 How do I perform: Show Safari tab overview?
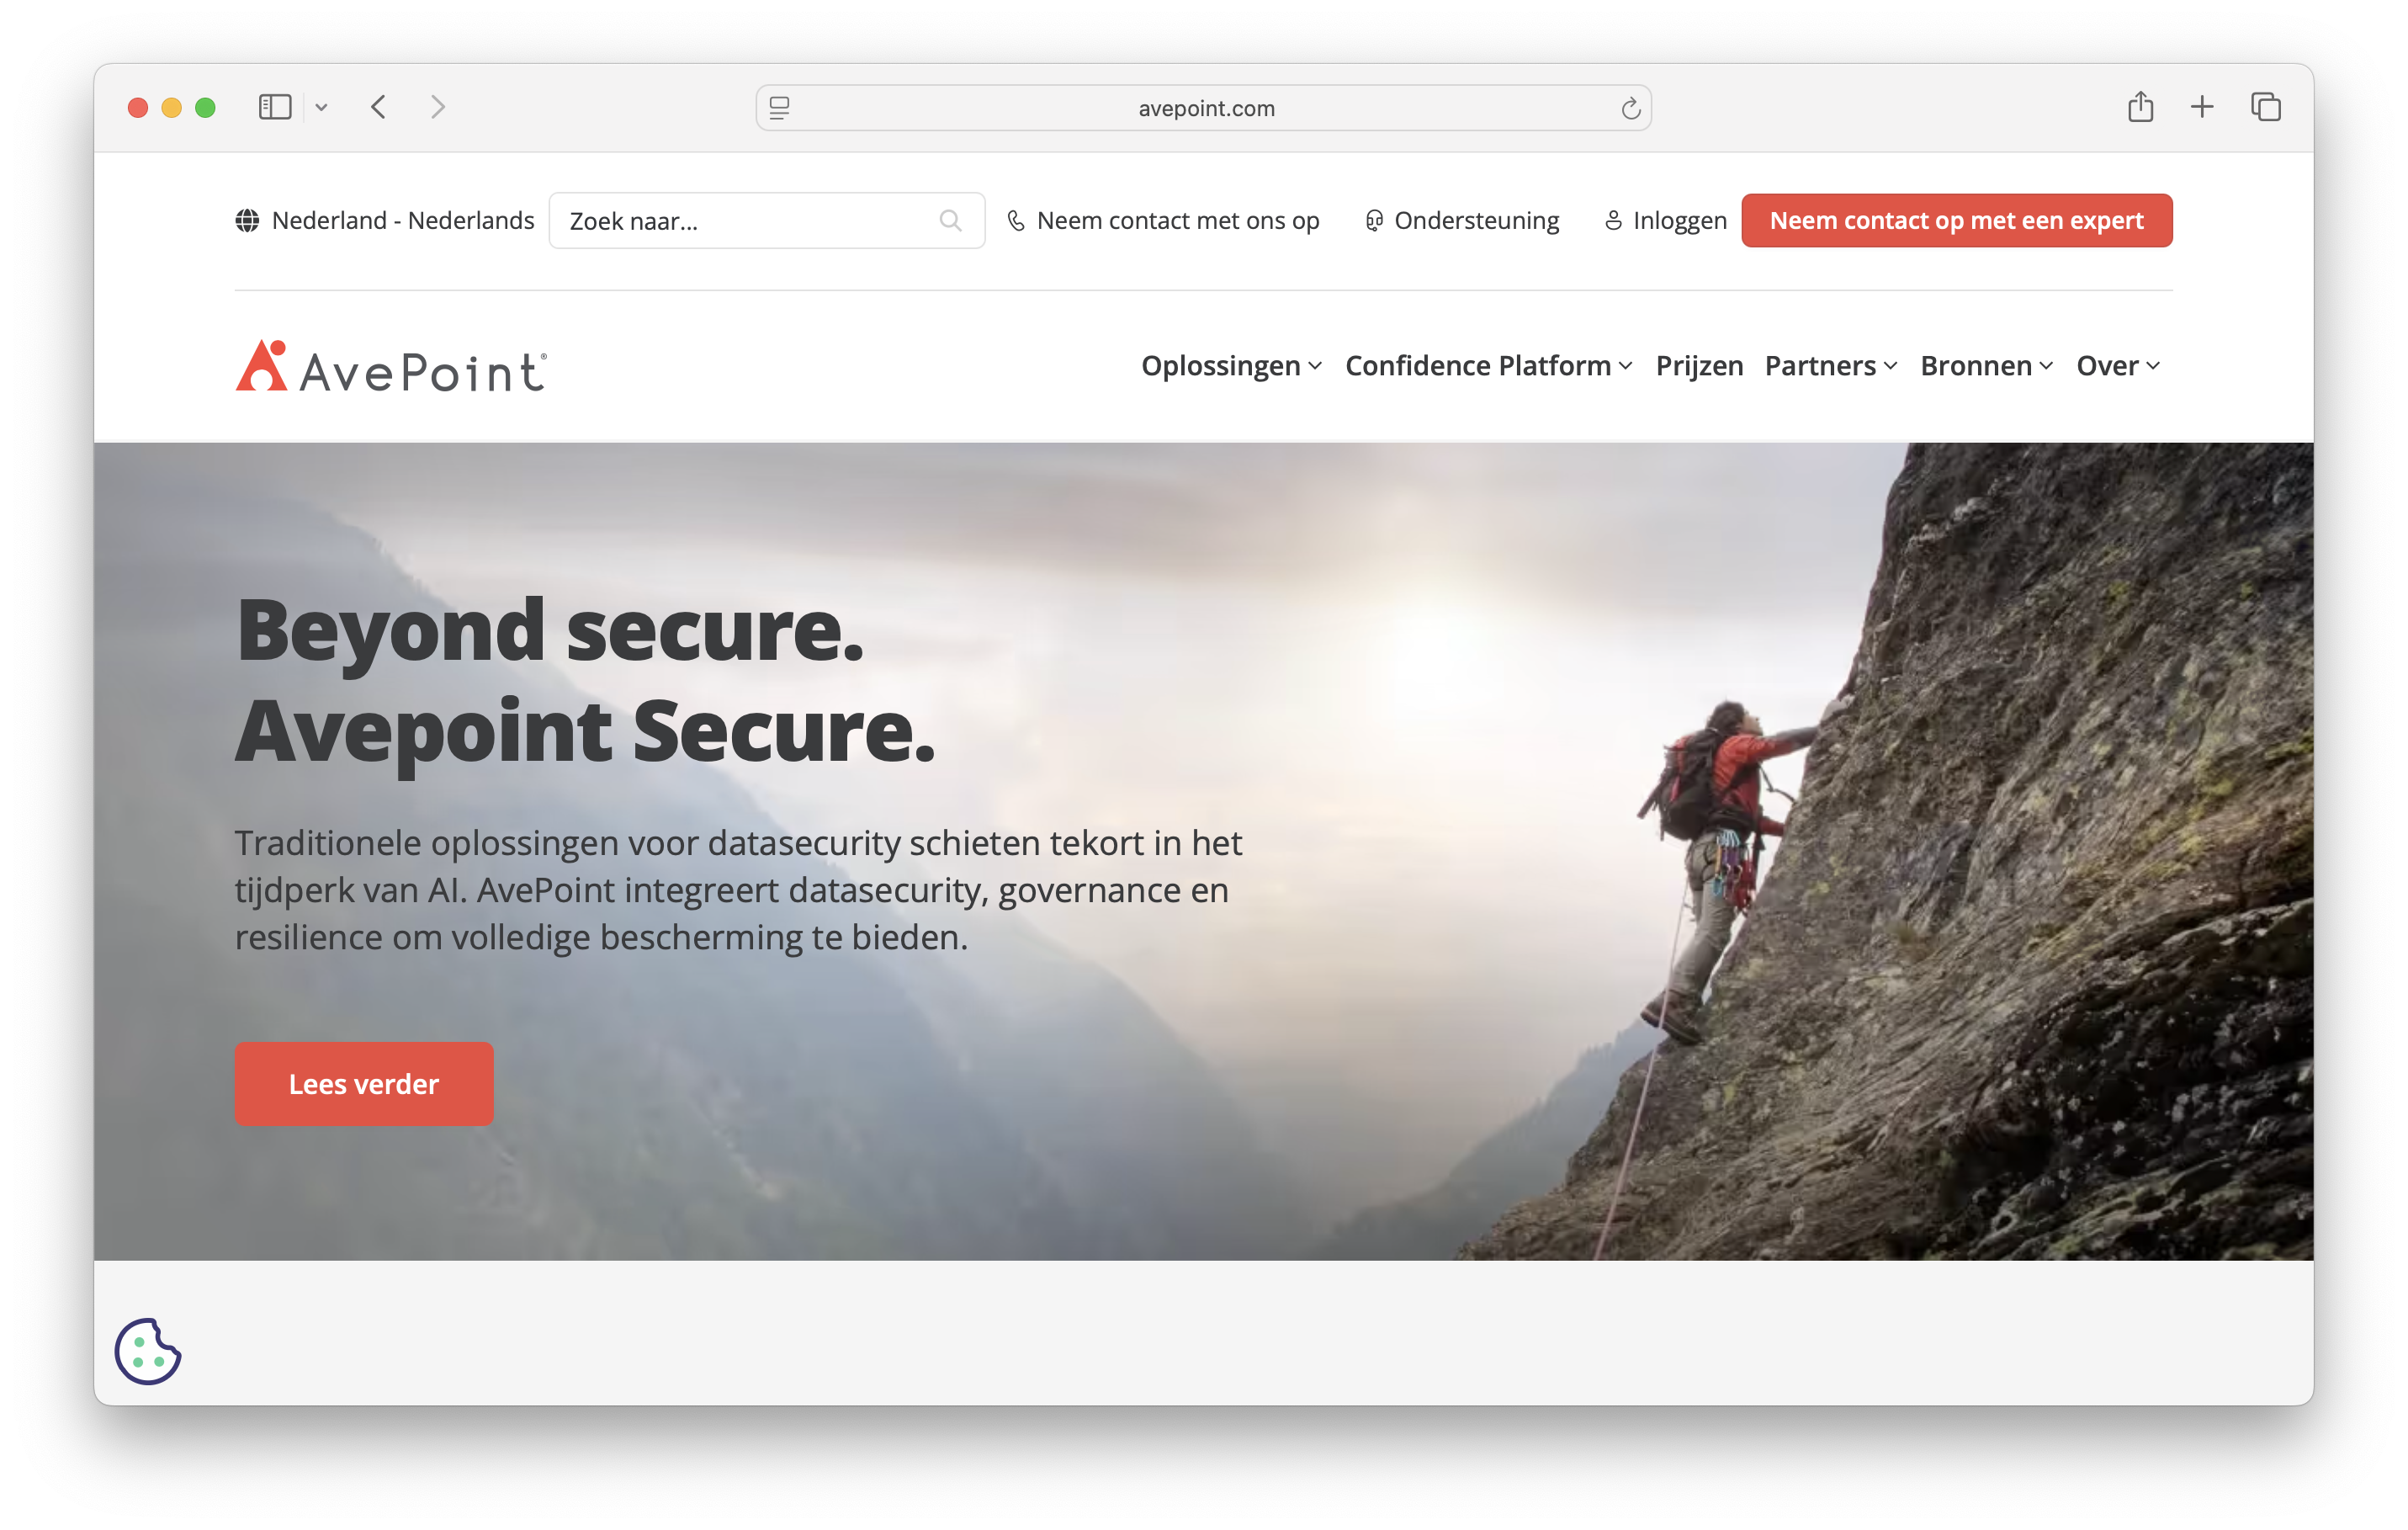2266,107
